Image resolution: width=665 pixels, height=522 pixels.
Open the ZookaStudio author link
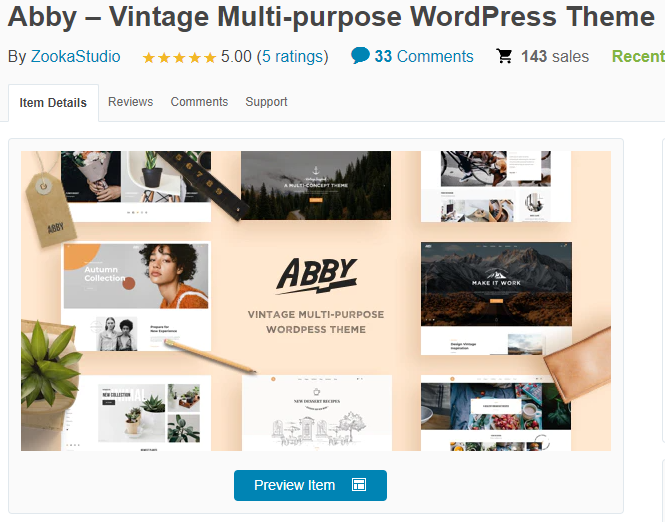click(75, 56)
